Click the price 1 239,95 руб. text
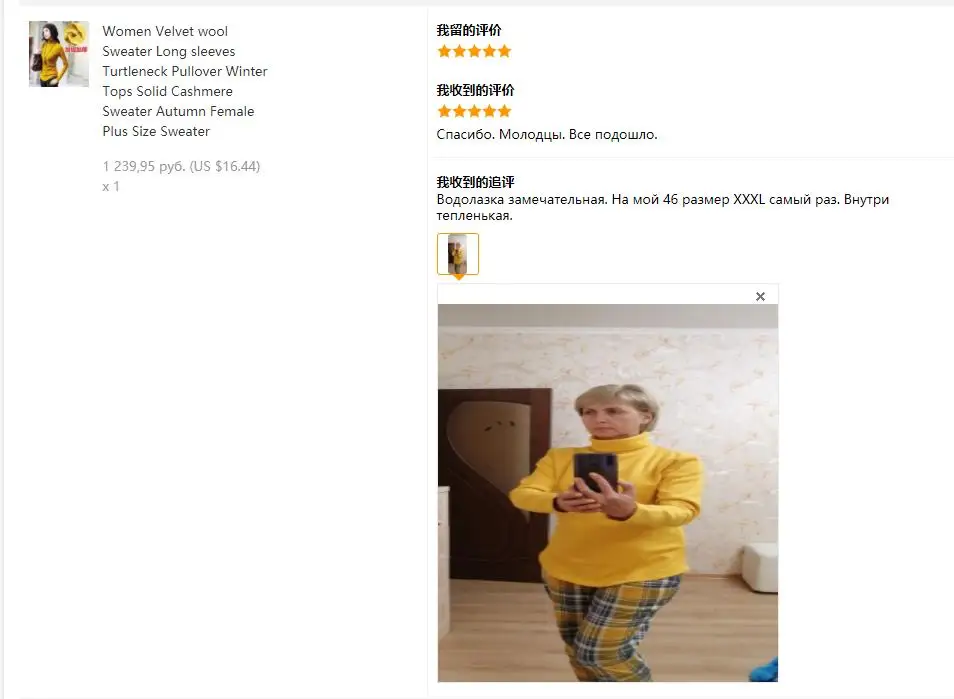The image size is (954, 699). (x=144, y=166)
